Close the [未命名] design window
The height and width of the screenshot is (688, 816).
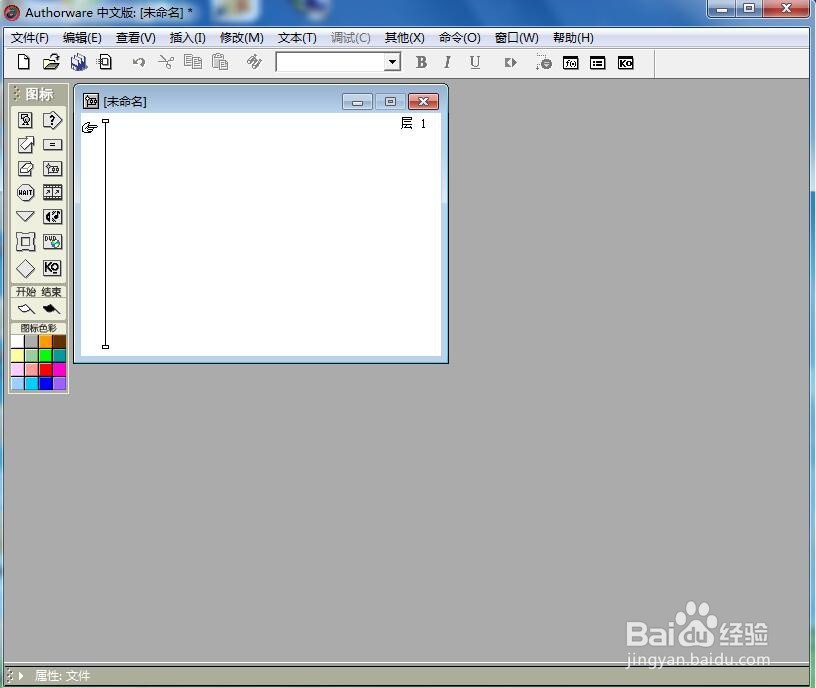pos(423,101)
